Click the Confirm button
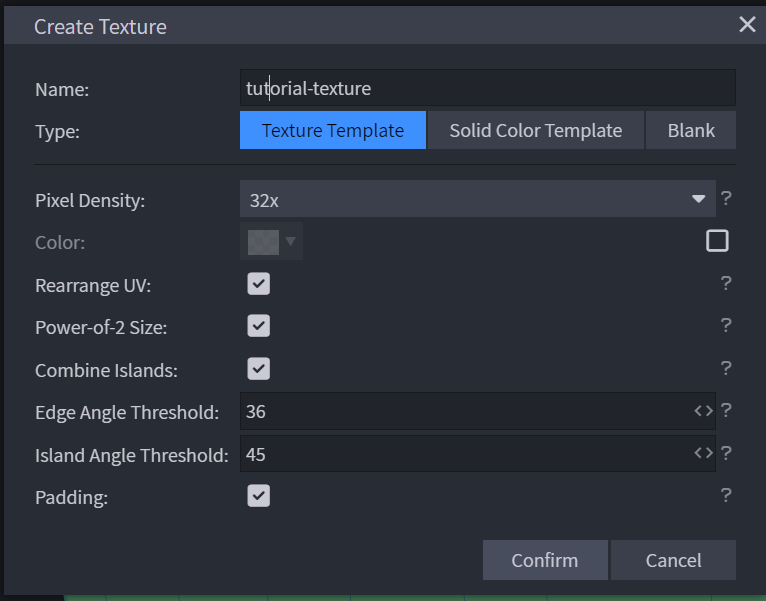Viewport: 766px width, 601px height. pyautogui.click(x=545, y=560)
